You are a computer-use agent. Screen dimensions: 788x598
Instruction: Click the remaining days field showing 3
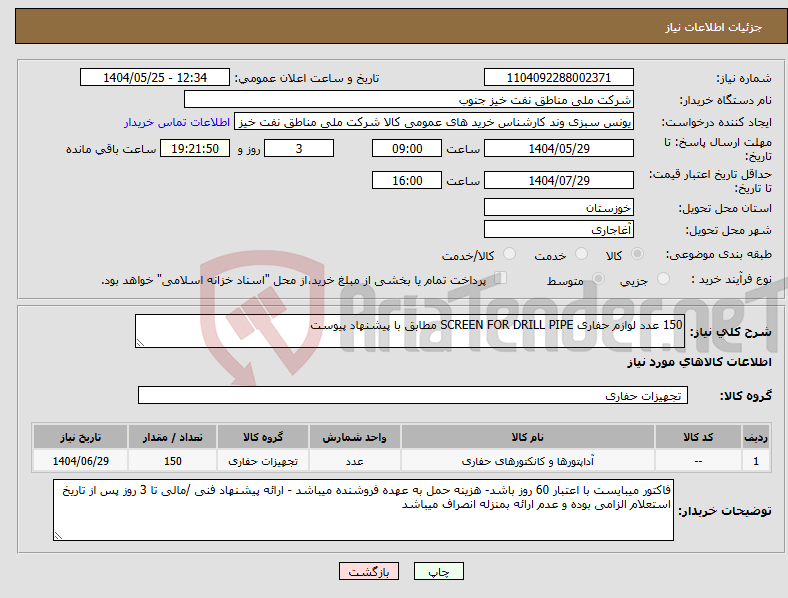299,148
